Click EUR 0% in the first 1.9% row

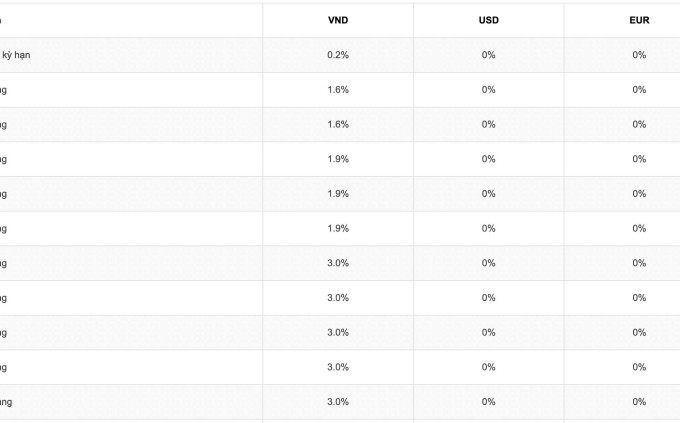639,159
